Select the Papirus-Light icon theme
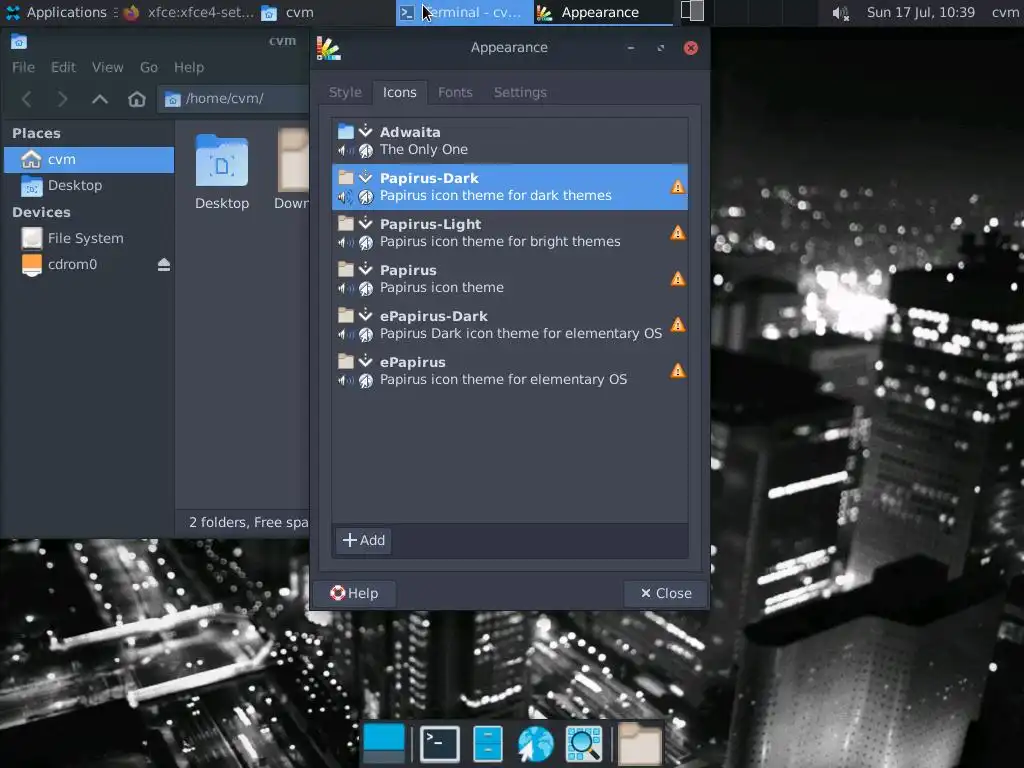This screenshot has width=1024, height=768. [510, 233]
